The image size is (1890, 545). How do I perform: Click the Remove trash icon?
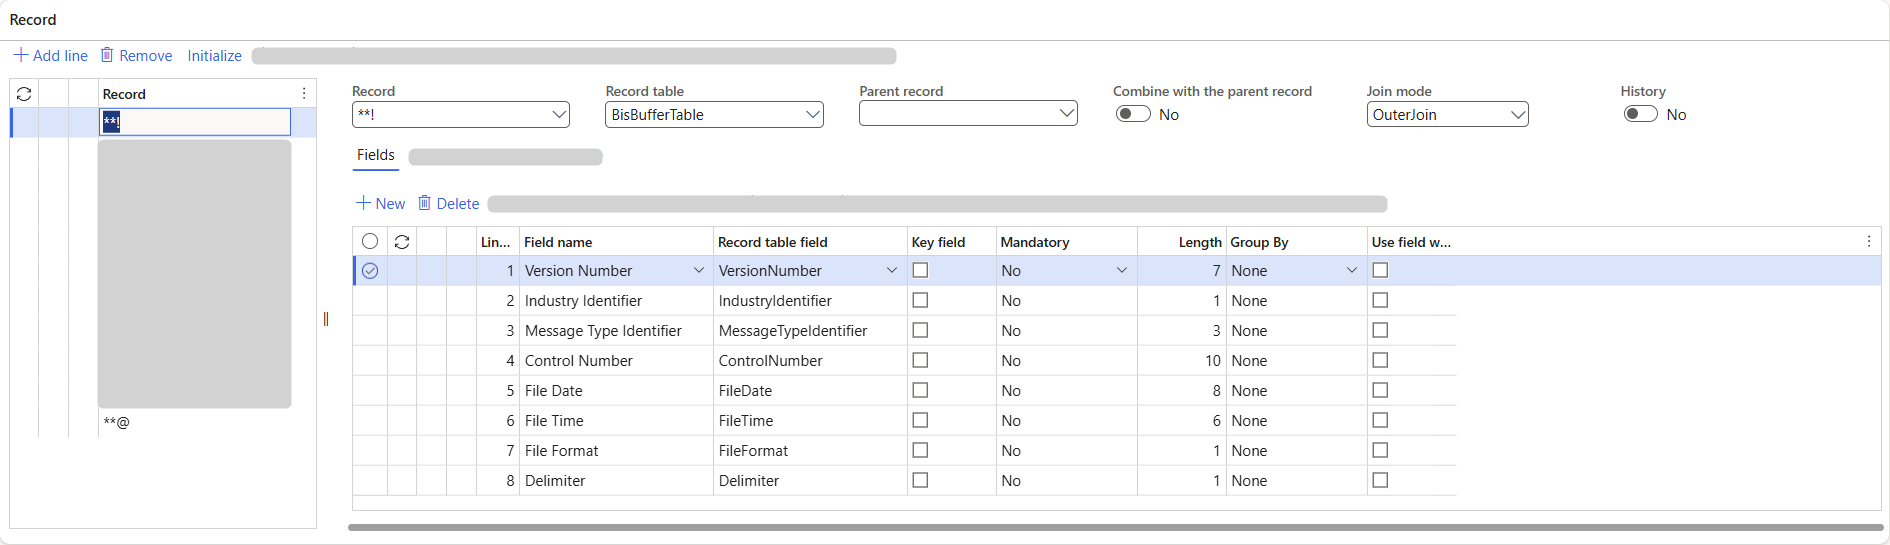pos(107,55)
